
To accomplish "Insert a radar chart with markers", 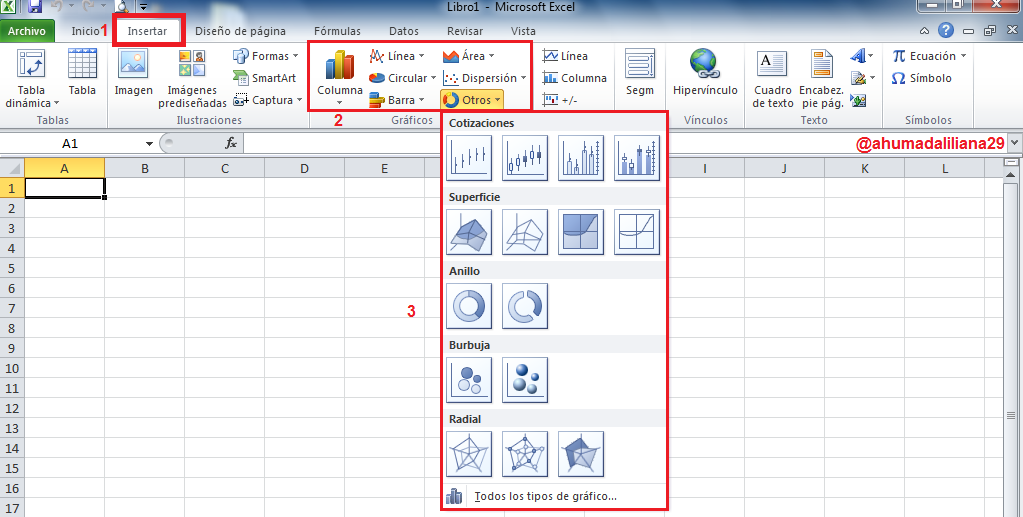I will [x=525, y=454].
